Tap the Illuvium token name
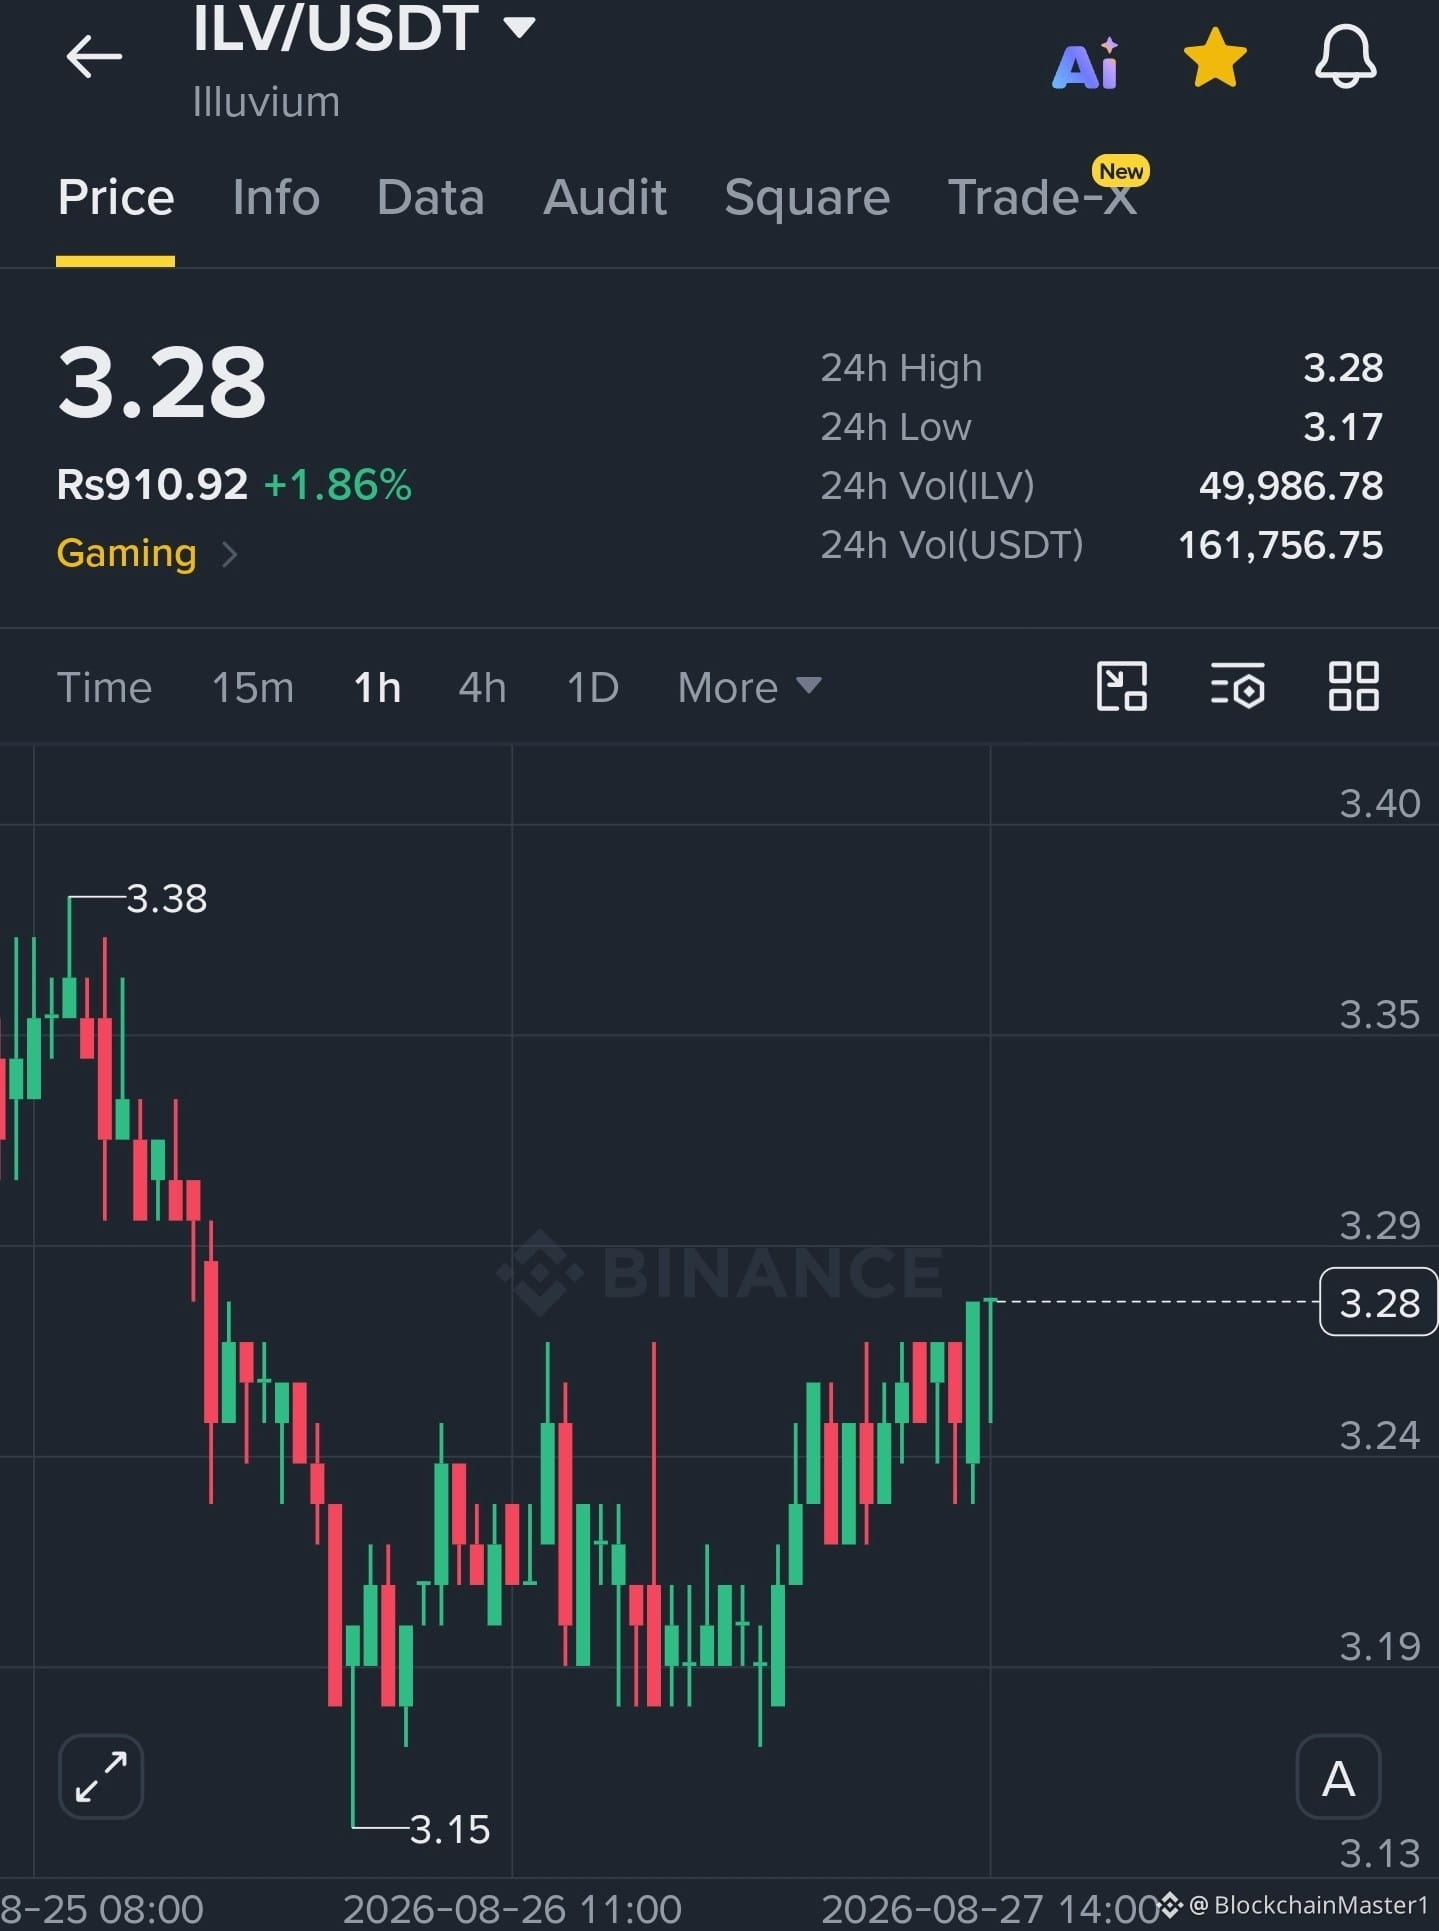This screenshot has width=1439, height=1931. [x=266, y=102]
